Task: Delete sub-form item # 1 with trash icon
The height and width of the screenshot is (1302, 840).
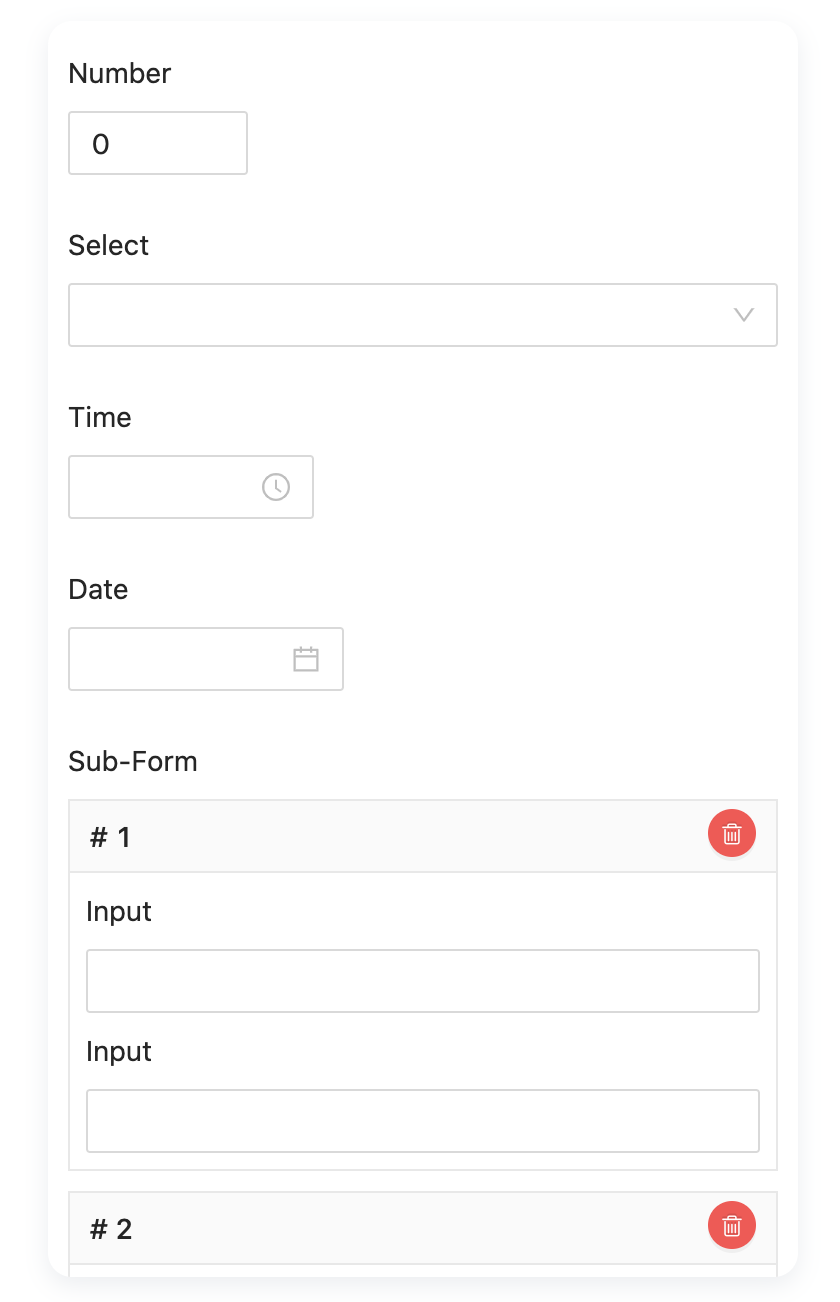Action: click(x=732, y=833)
